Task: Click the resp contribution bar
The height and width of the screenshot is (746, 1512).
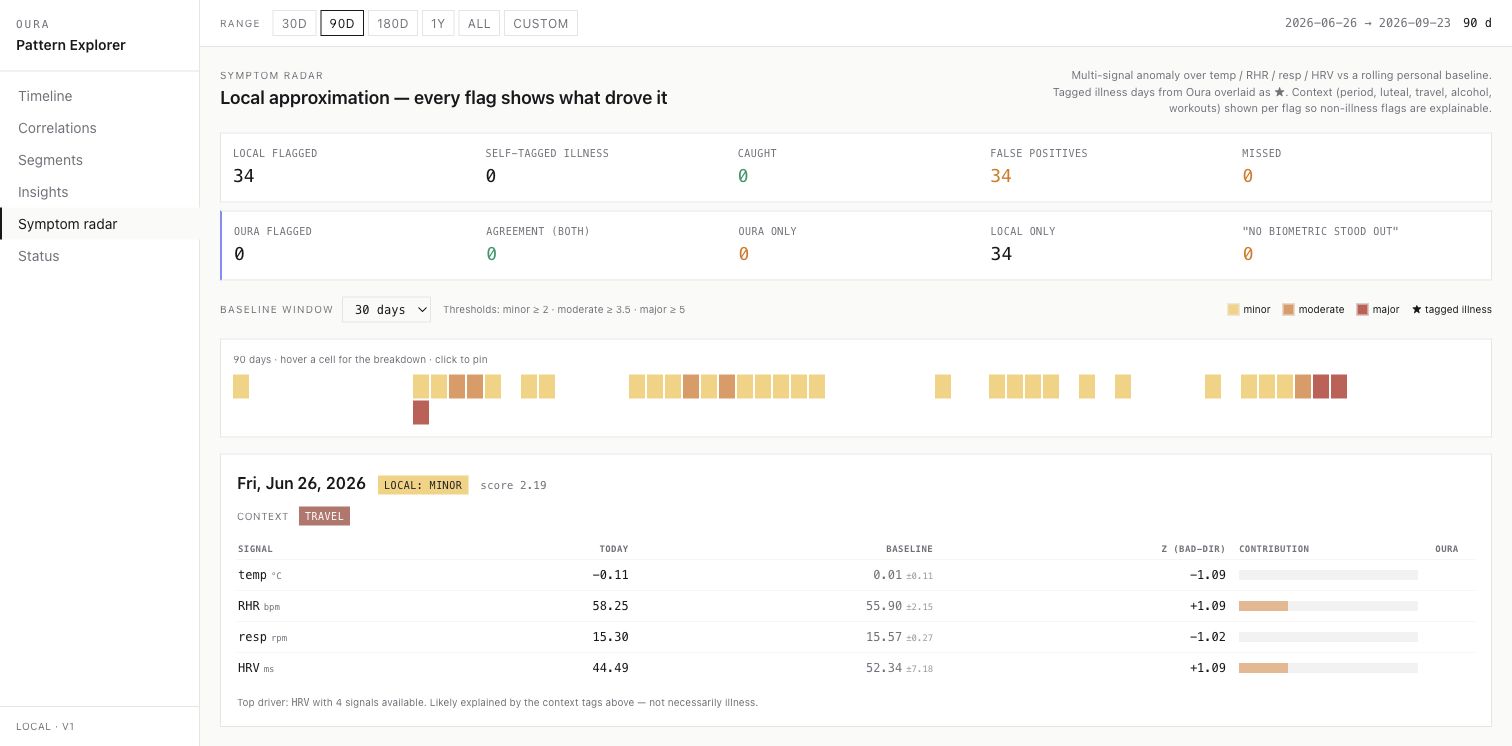Action: (x=1328, y=637)
